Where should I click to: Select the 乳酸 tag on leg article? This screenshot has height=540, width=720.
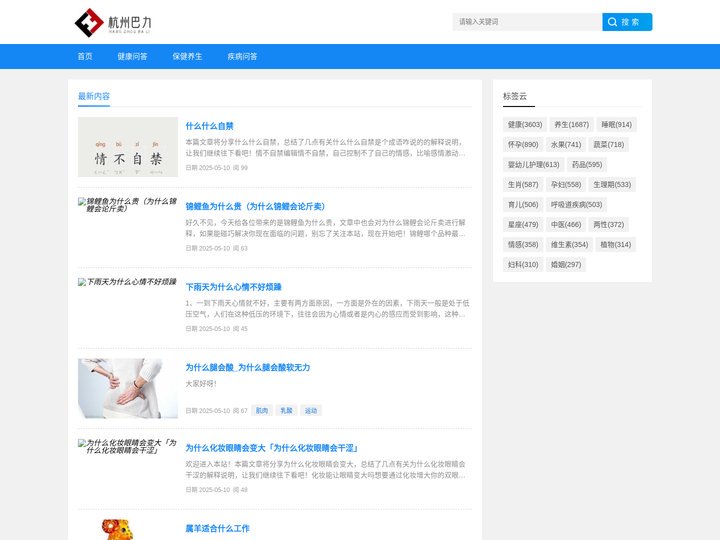click(x=287, y=411)
